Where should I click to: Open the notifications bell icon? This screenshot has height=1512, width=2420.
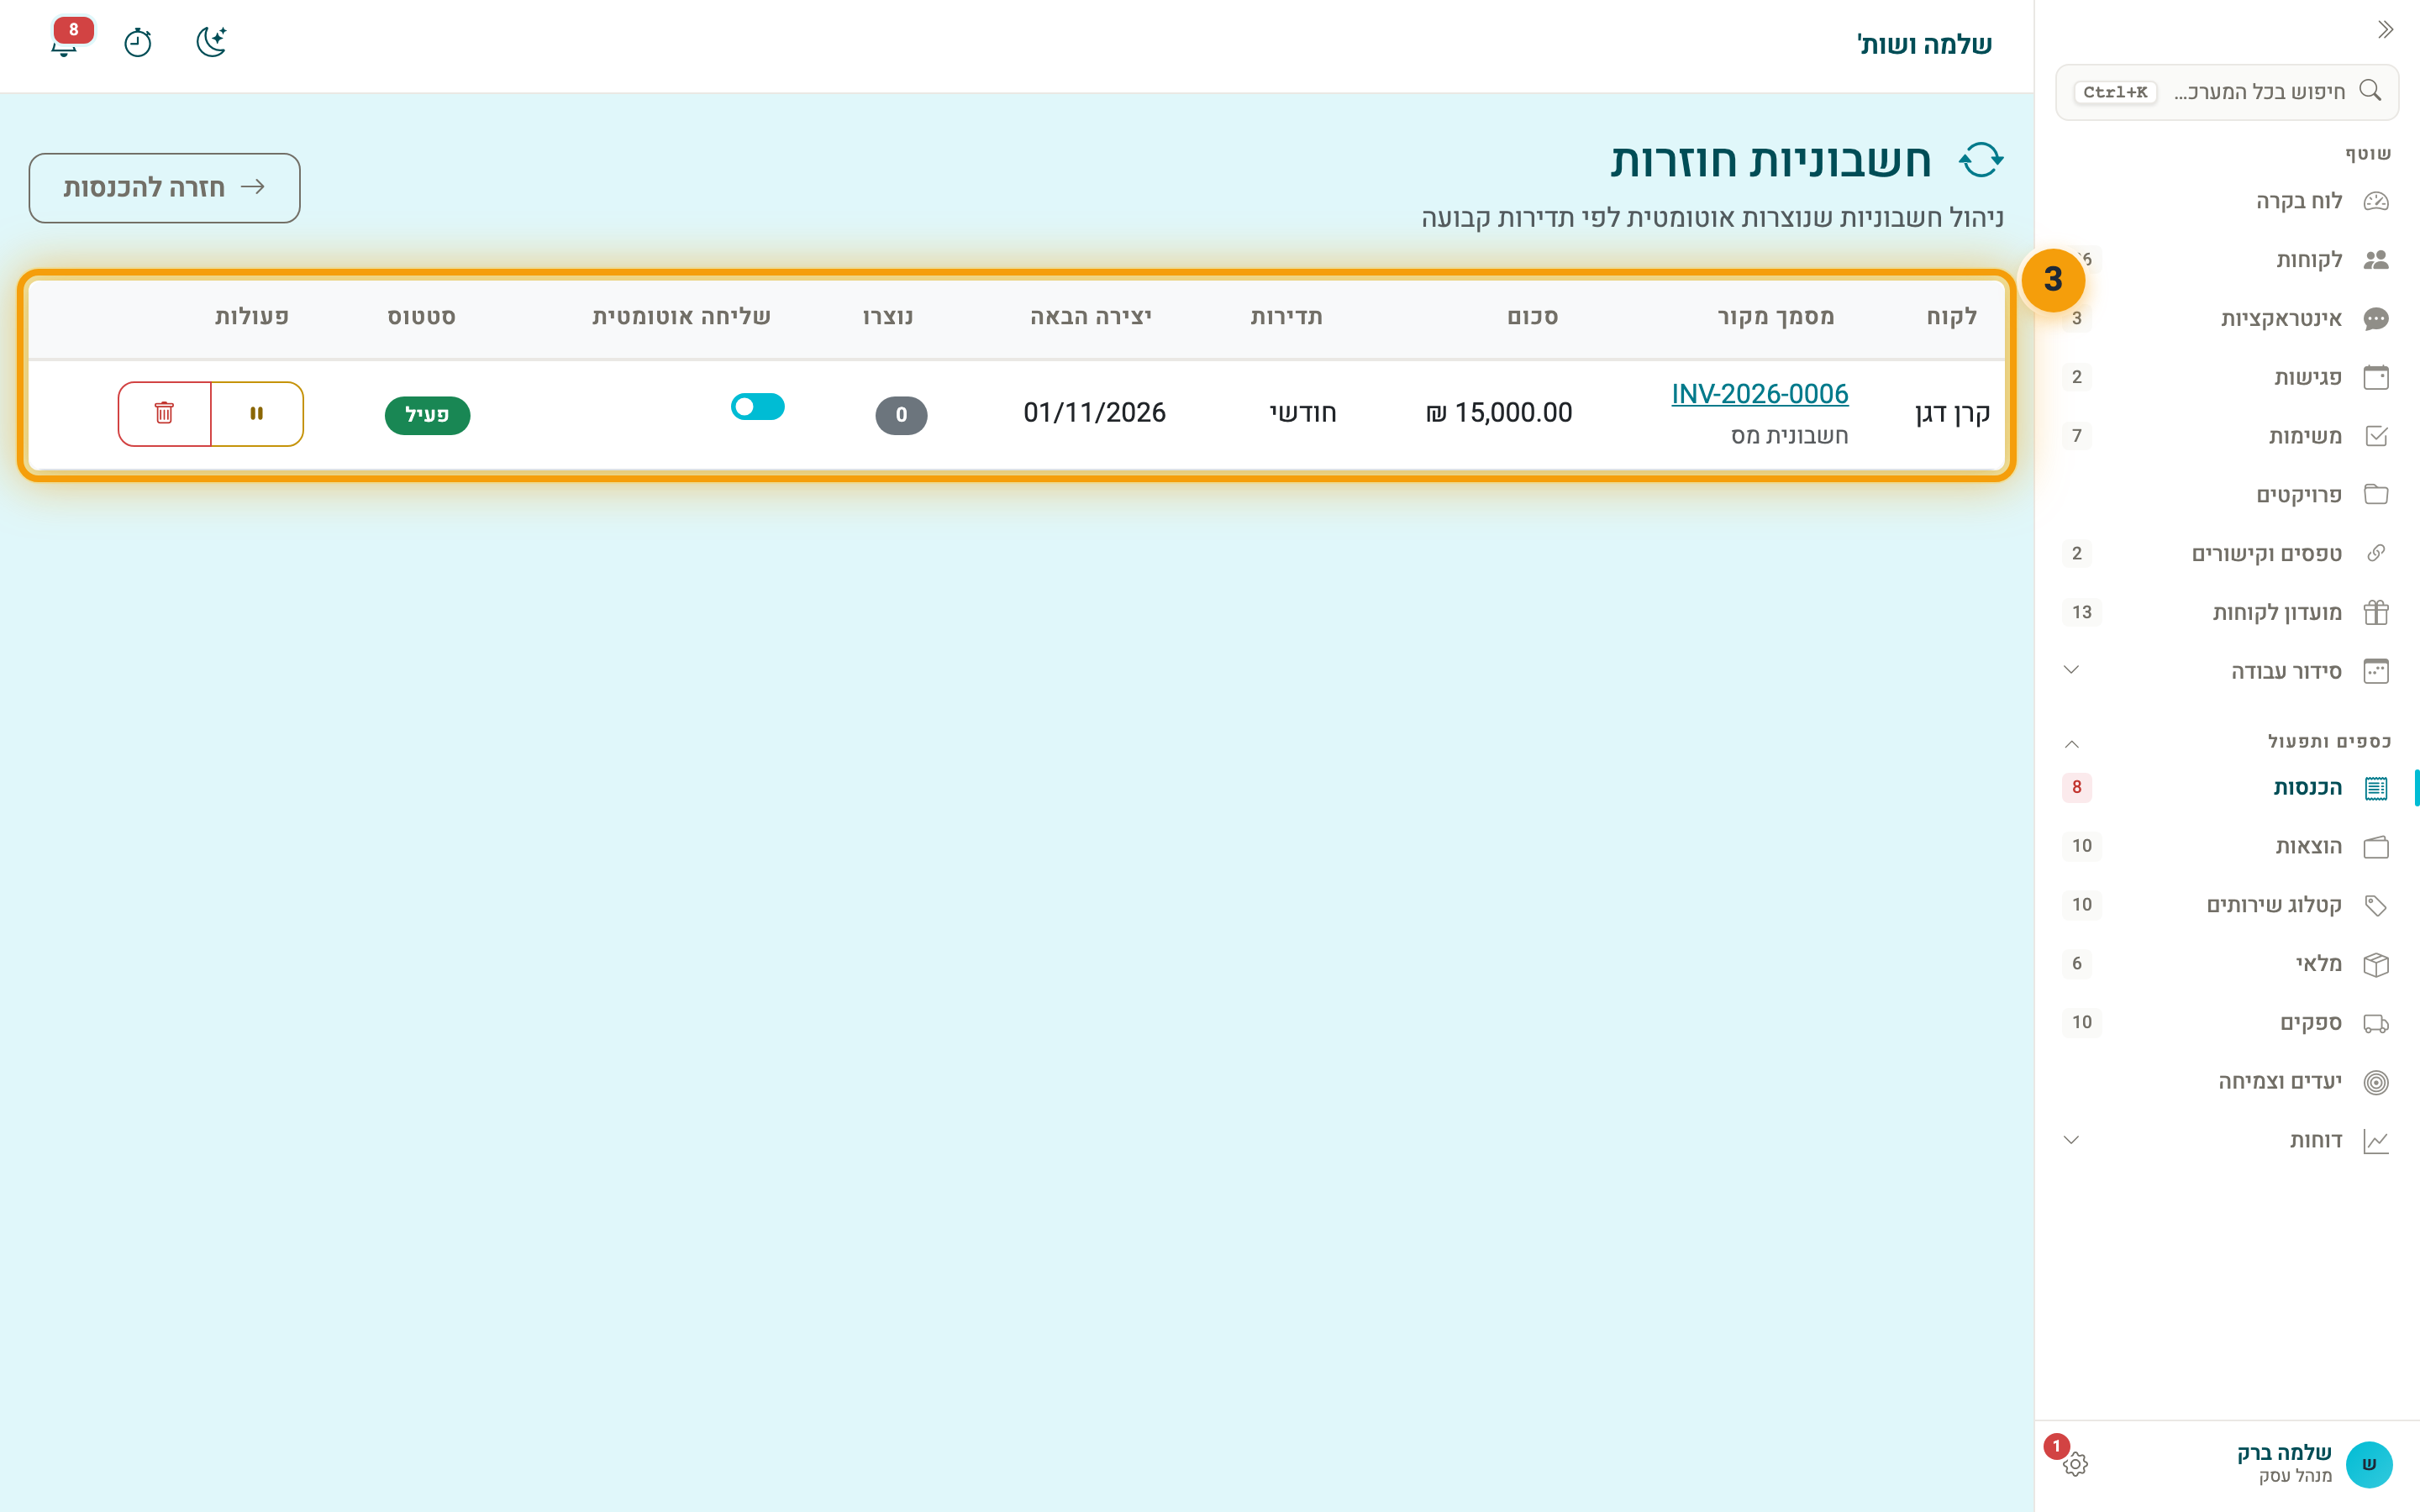(x=65, y=43)
